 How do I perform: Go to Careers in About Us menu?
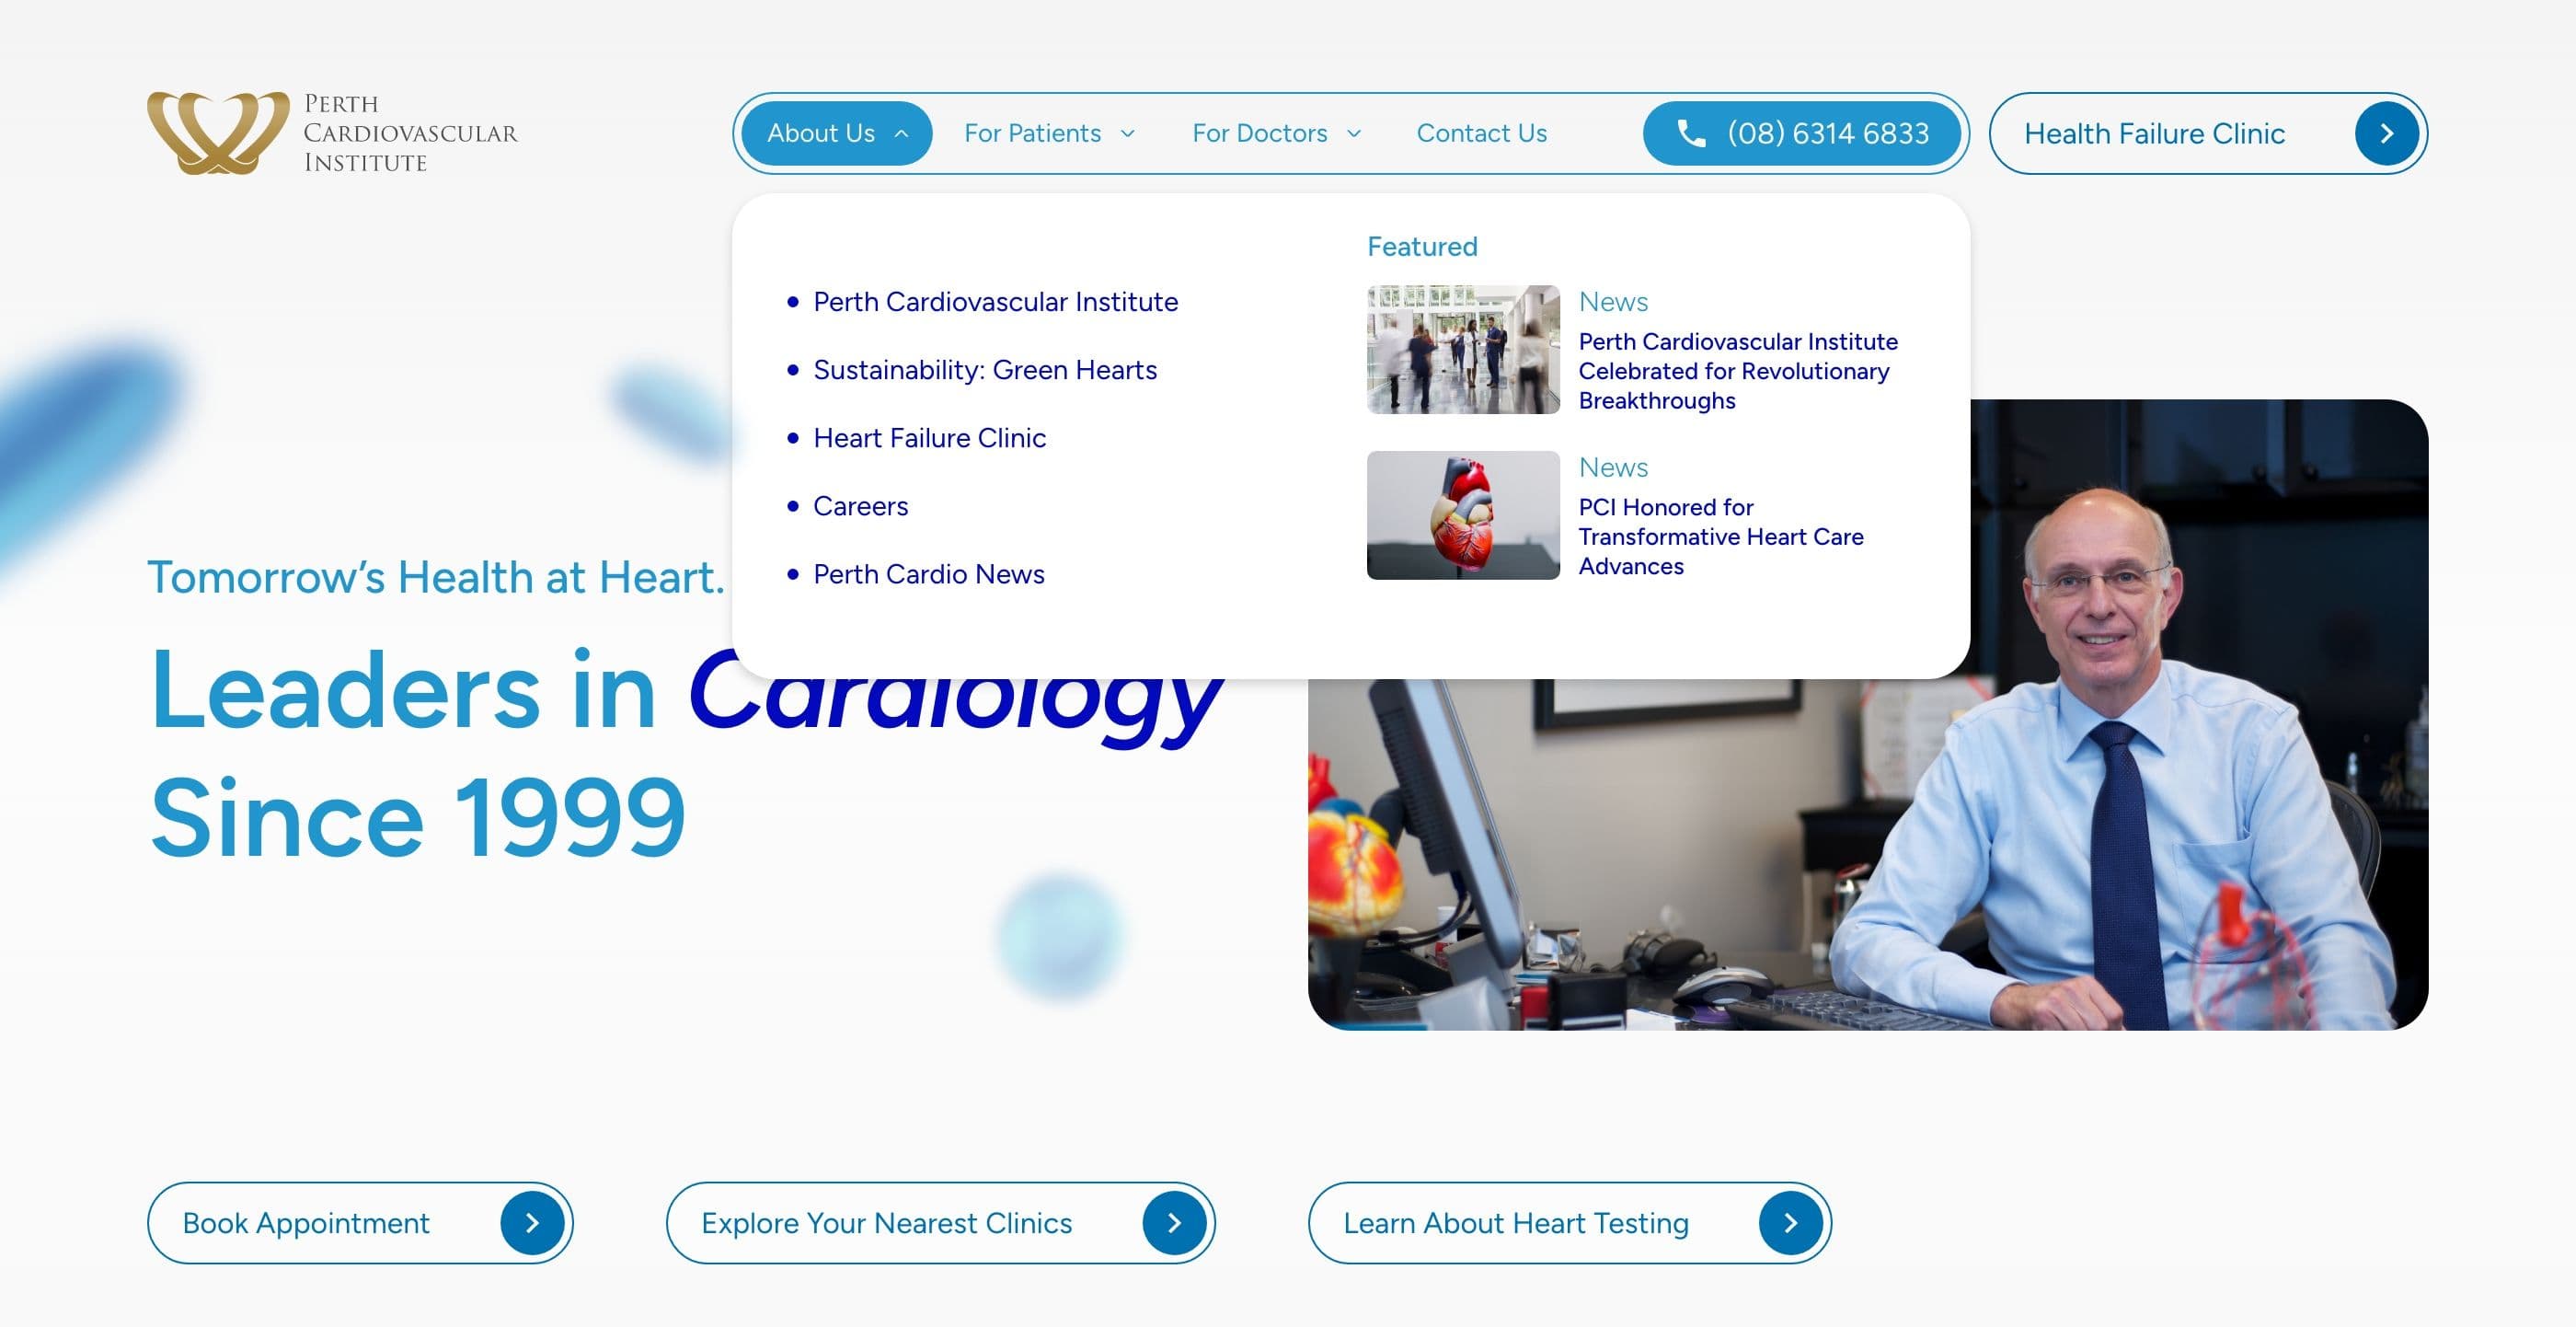[860, 506]
